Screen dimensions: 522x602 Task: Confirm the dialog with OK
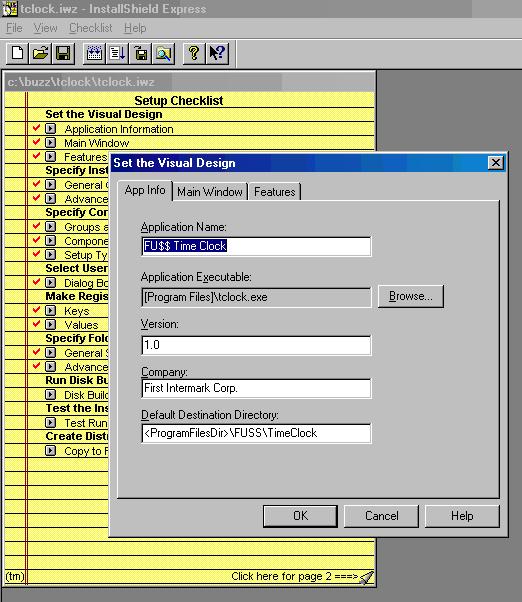tap(300, 516)
